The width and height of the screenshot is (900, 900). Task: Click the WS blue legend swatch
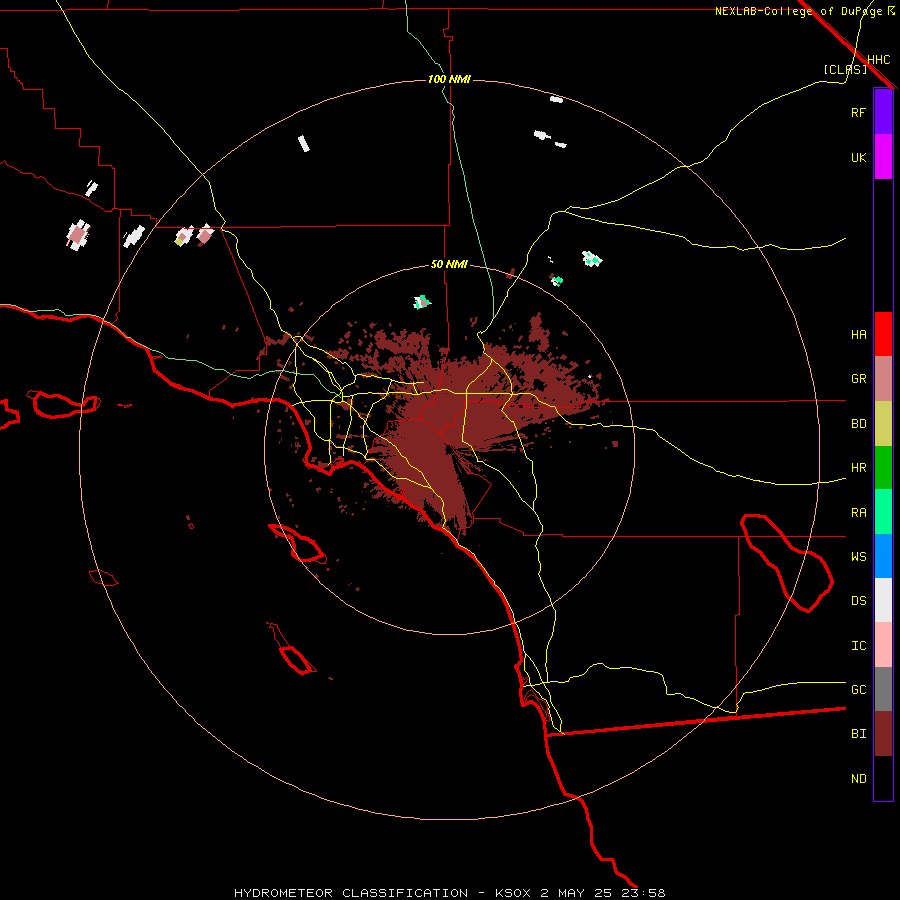[883, 556]
